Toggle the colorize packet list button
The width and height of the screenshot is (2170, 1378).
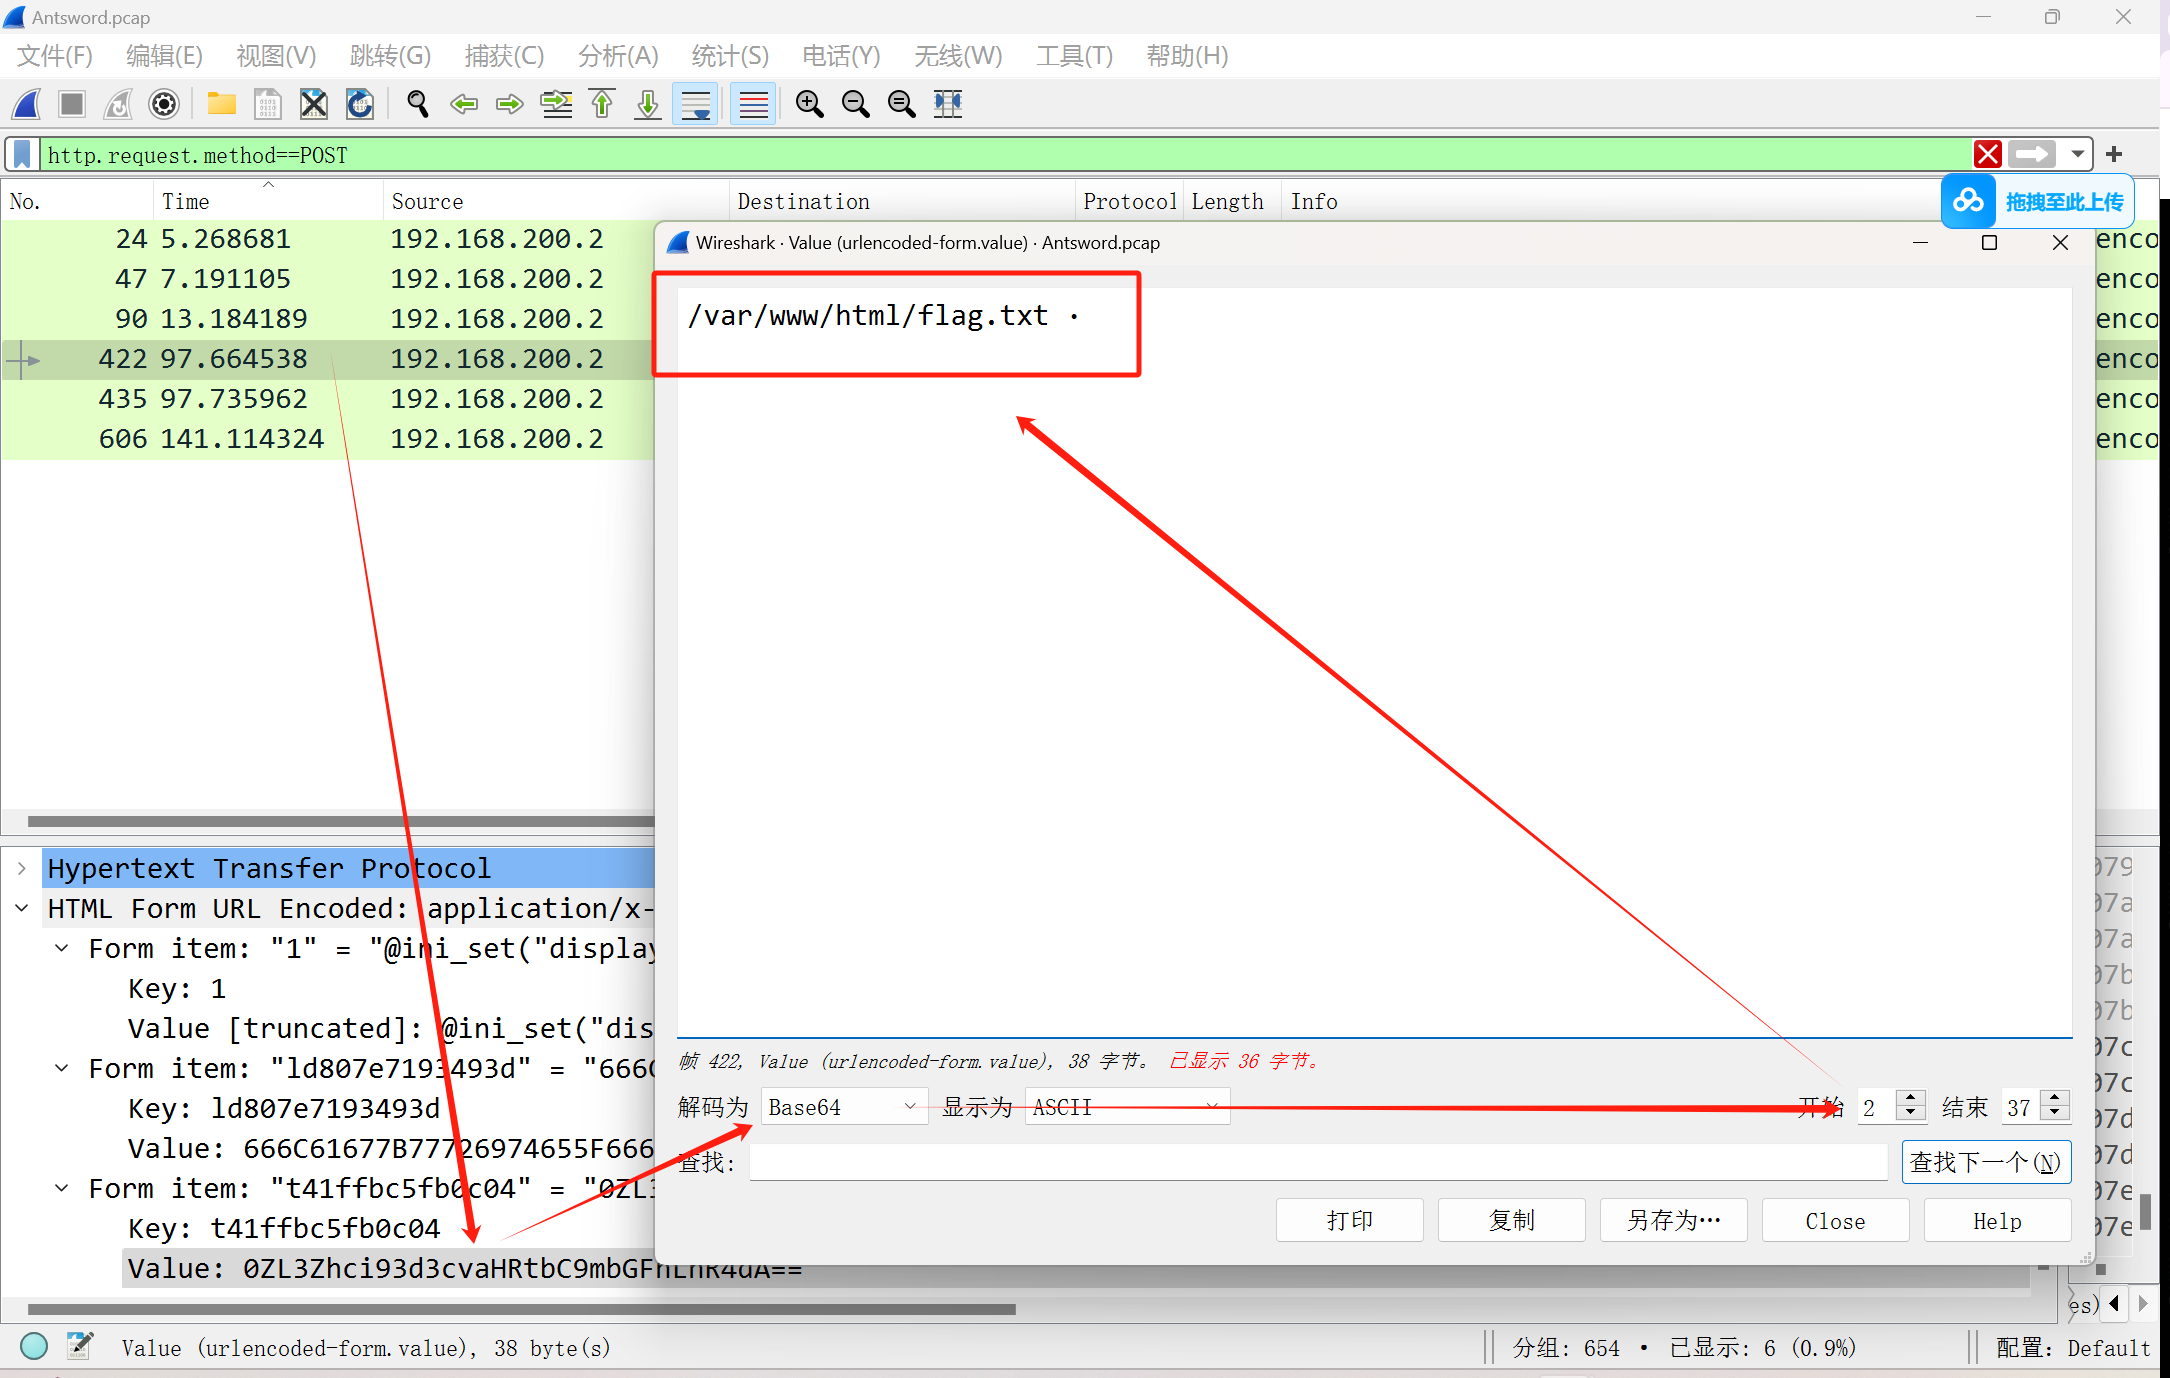[753, 104]
